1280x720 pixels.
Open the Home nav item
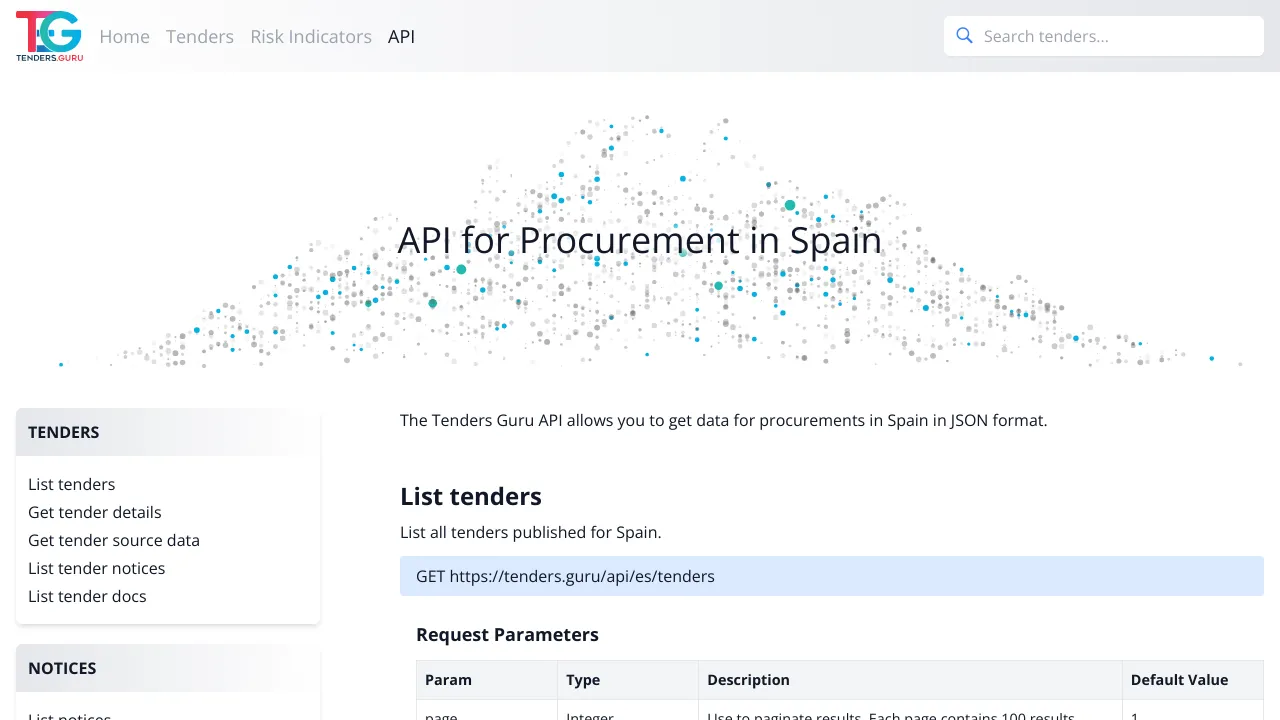pos(124,36)
